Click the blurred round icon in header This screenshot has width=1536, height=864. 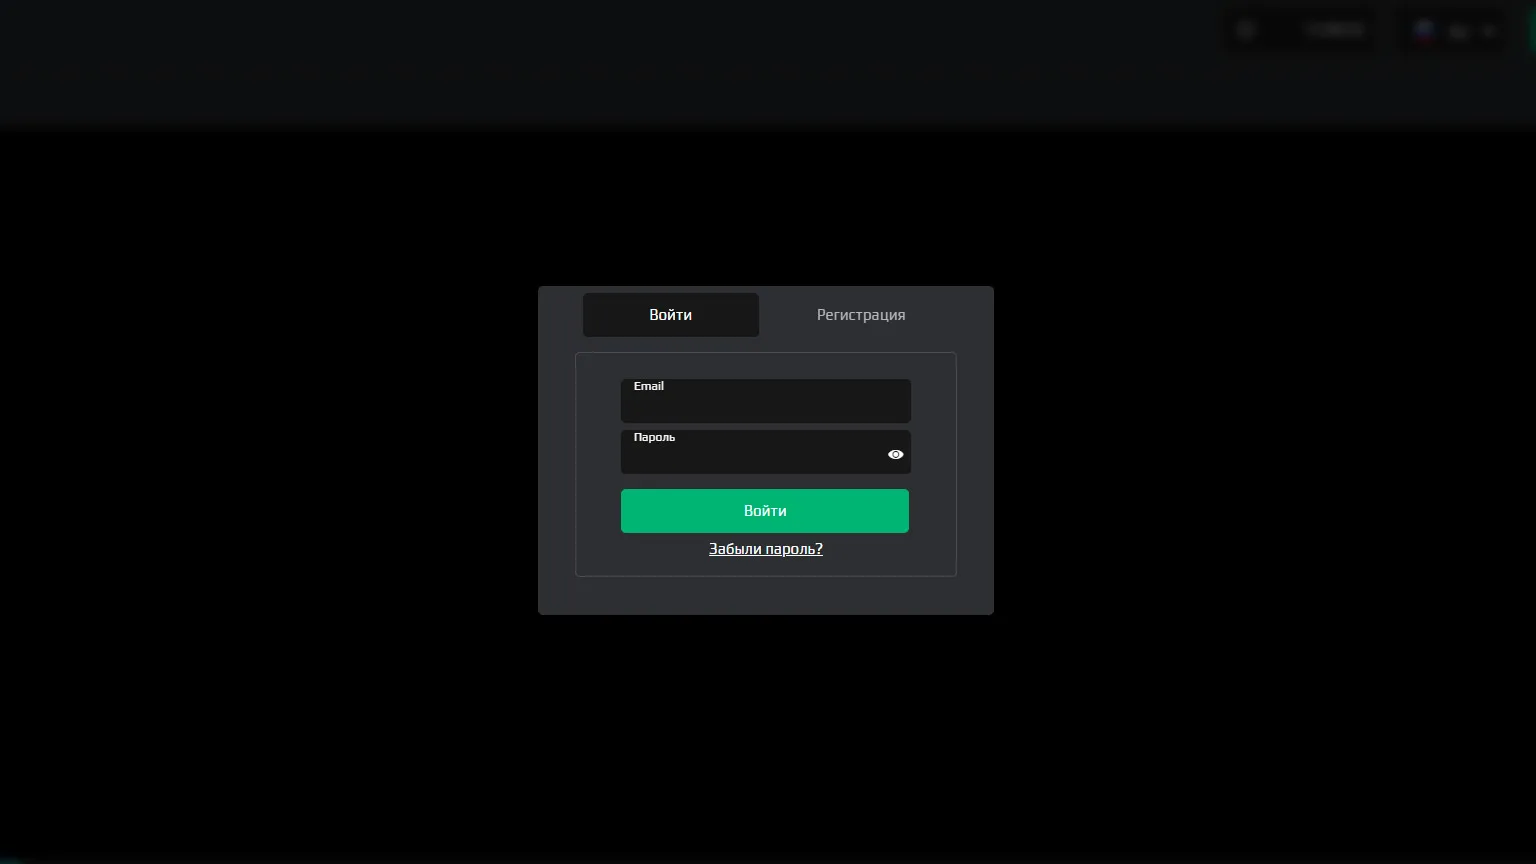pos(1246,30)
